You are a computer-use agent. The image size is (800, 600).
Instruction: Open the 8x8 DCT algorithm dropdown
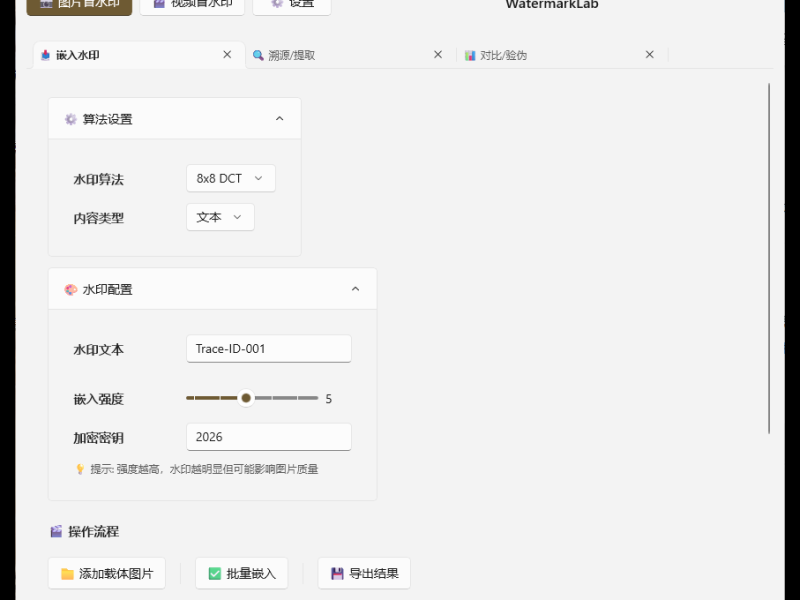click(231, 178)
